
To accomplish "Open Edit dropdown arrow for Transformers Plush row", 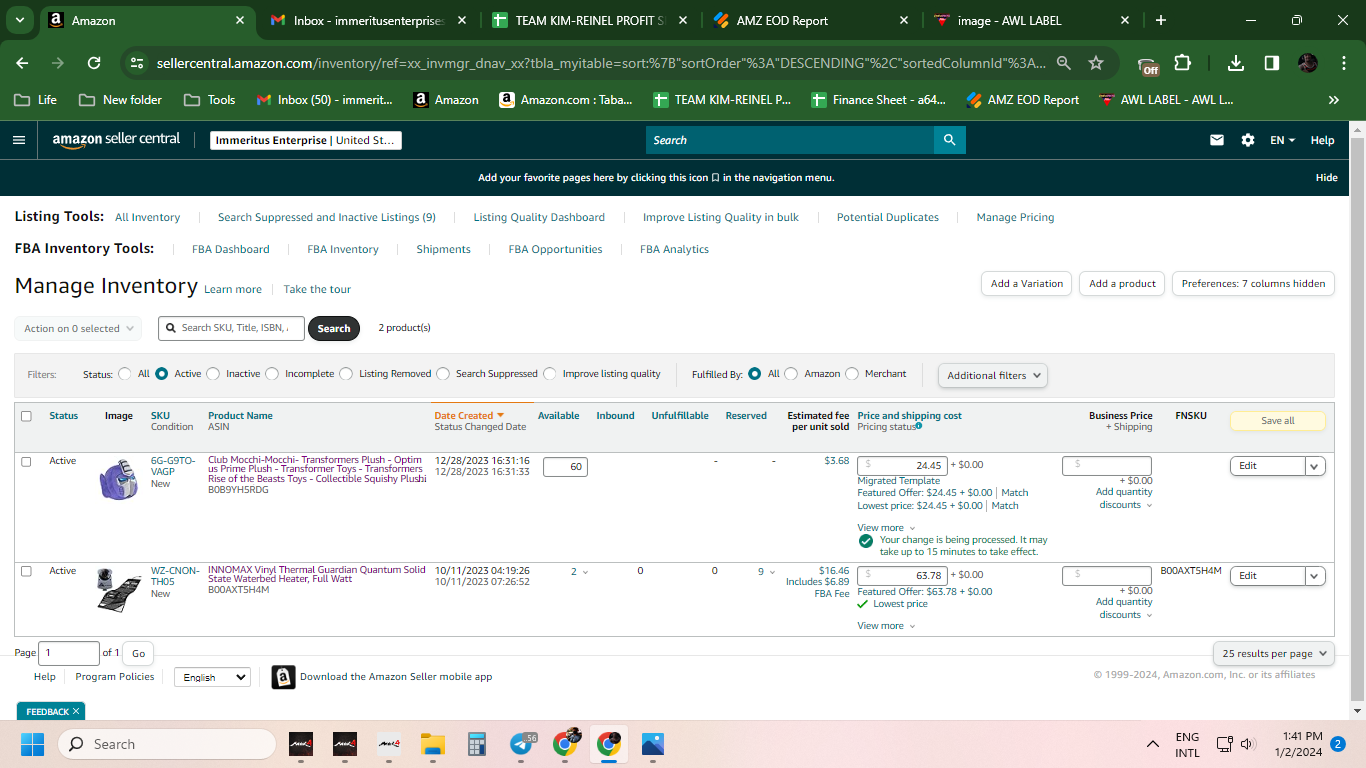I will (x=1315, y=466).
